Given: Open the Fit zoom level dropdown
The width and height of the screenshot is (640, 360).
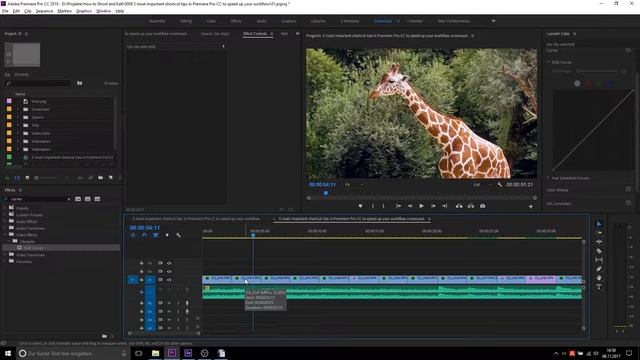Looking at the screenshot, I should pyautogui.click(x=354, y=185).
